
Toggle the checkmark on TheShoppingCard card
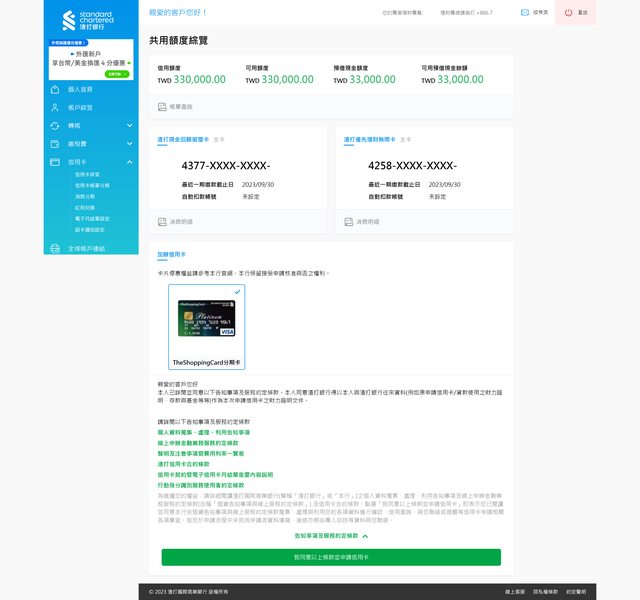click(x=237, y=291)
